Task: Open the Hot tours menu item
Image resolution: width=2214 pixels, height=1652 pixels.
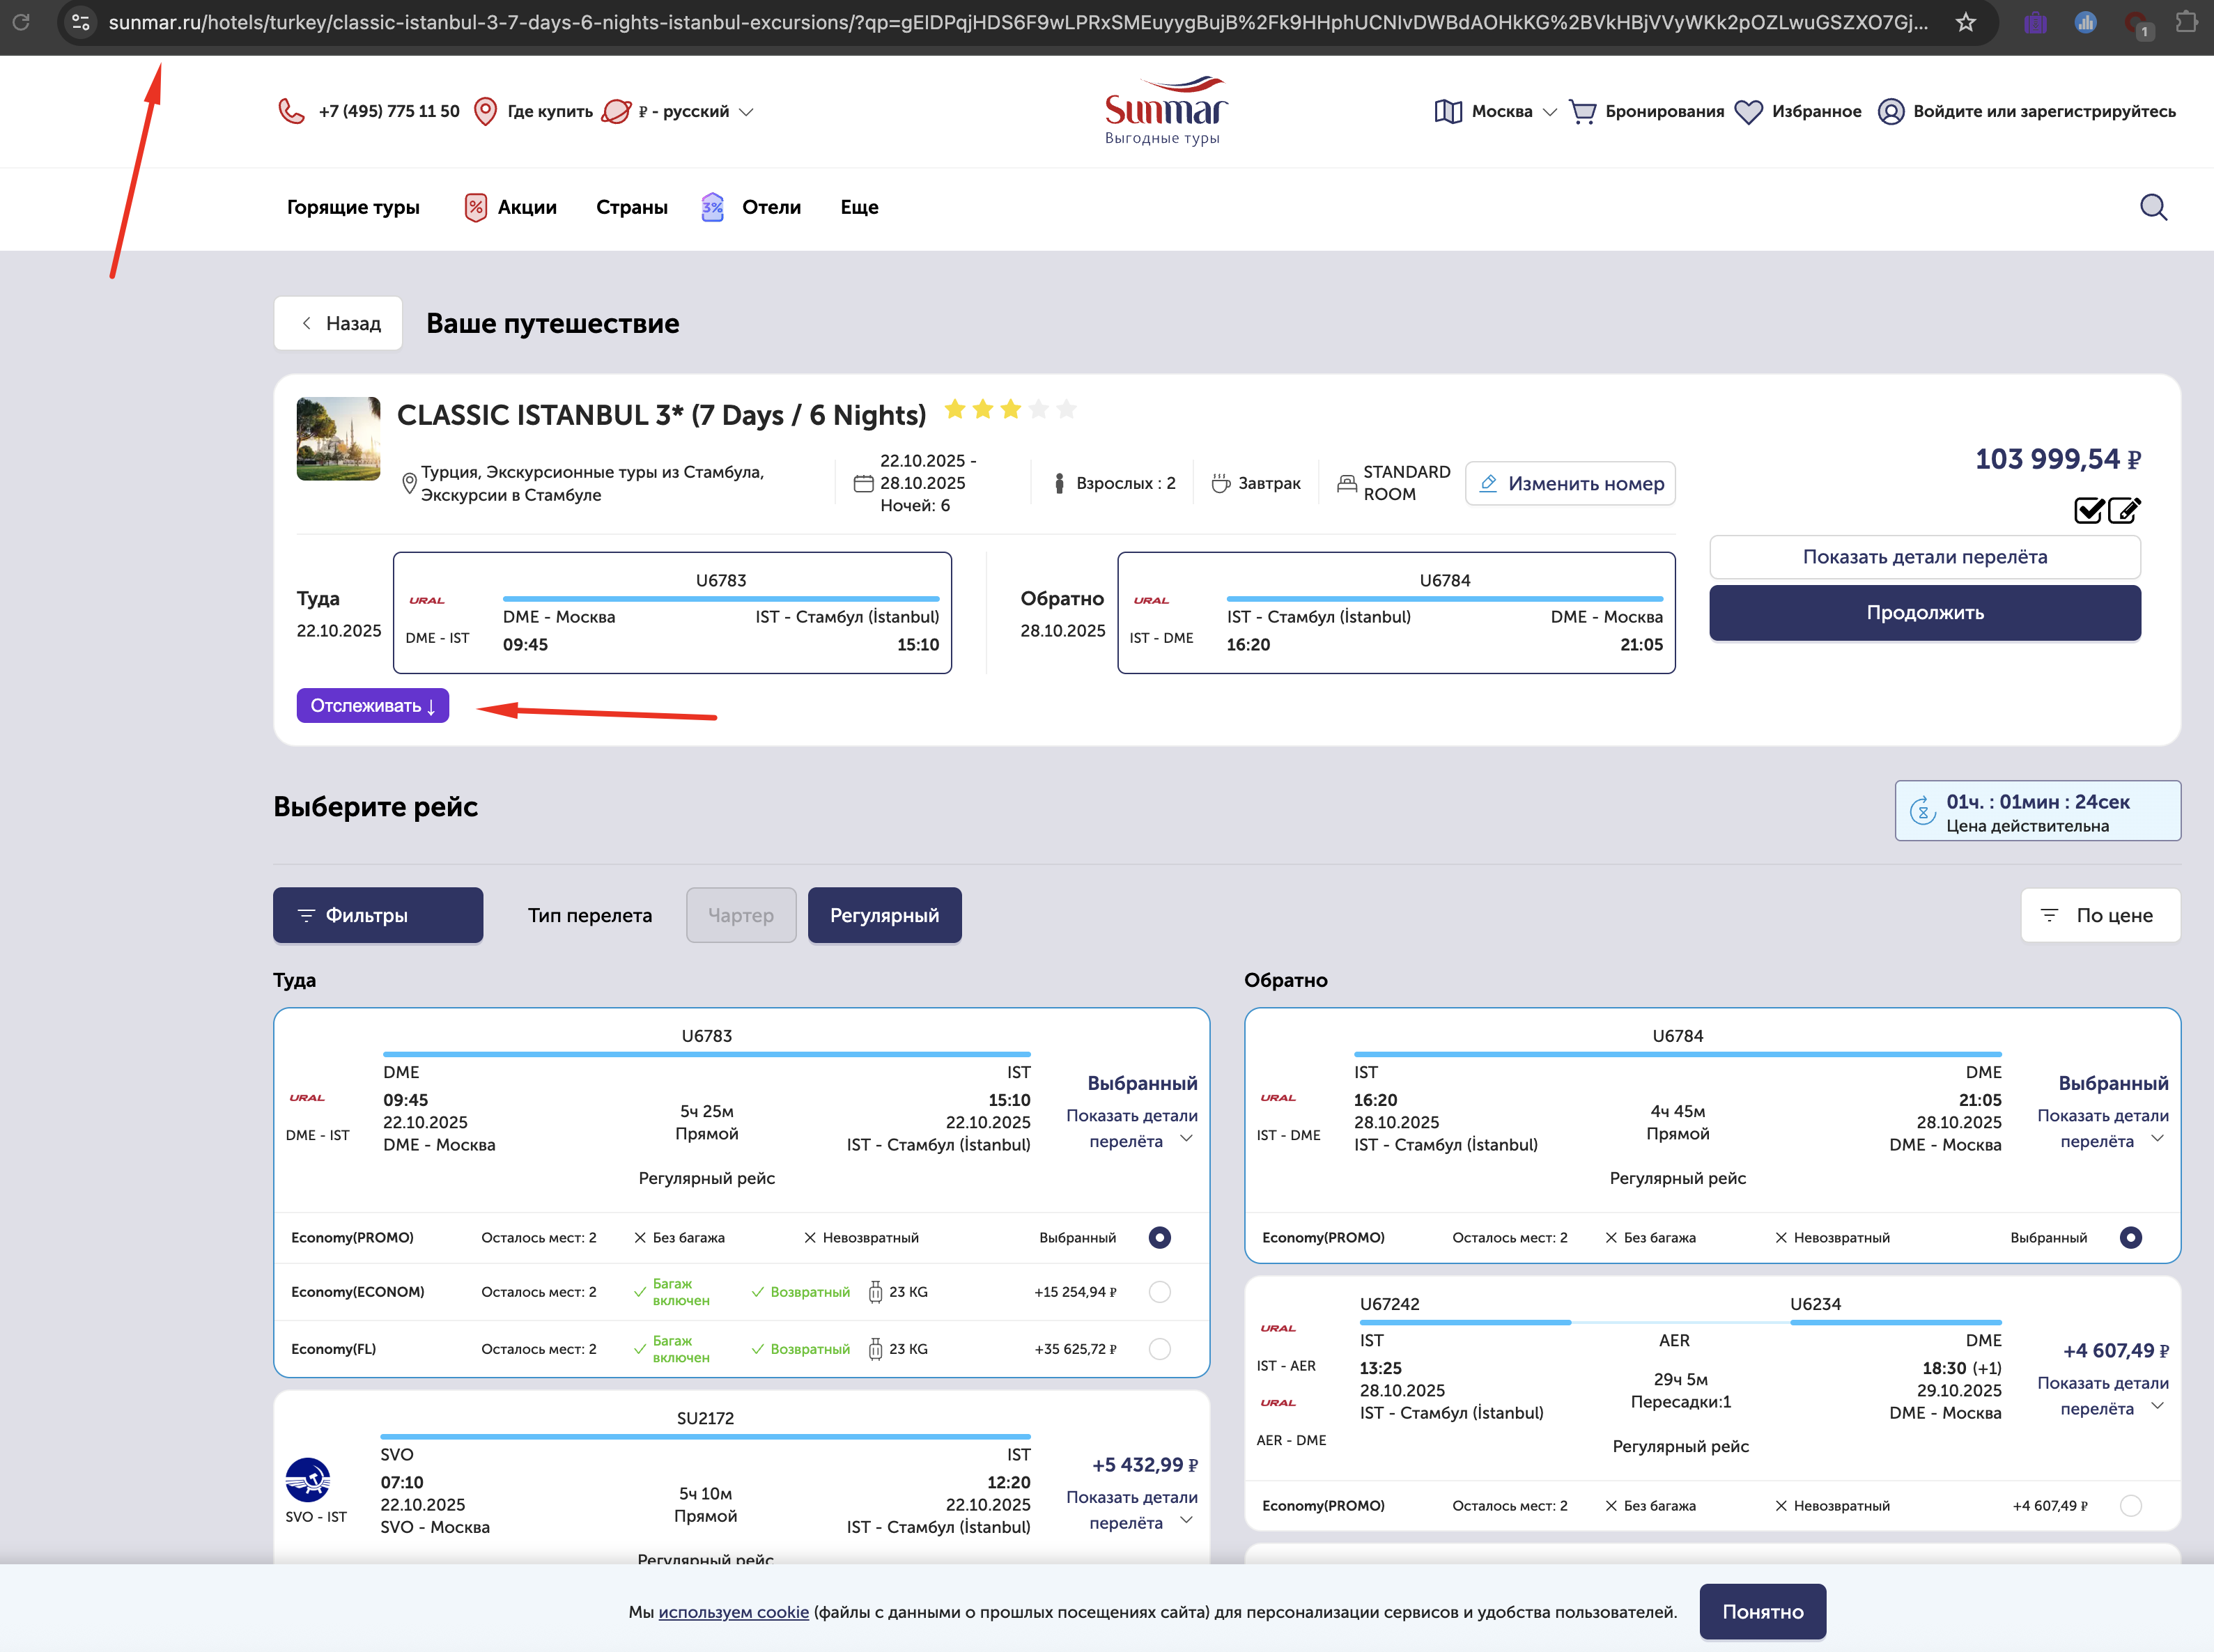Action: click(x=353, y=207)
